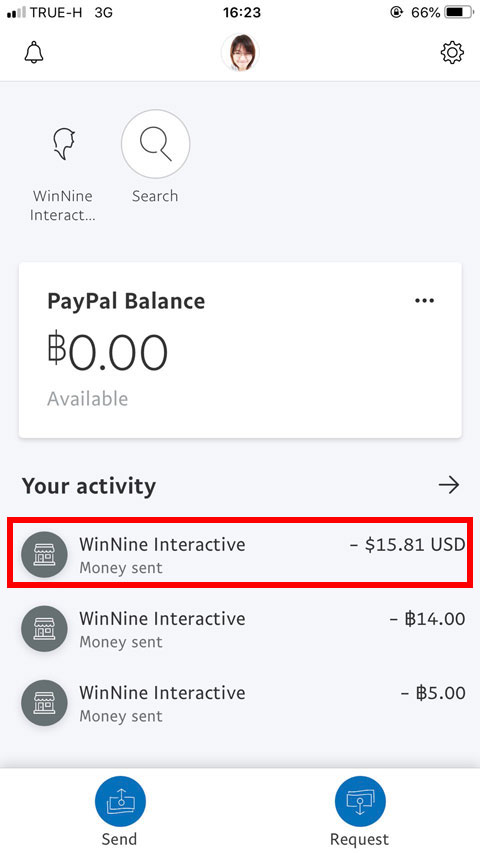The height and width of the screenshot is (853, 480).
Task: Open notifications bell icon
Action: (34, 53)
